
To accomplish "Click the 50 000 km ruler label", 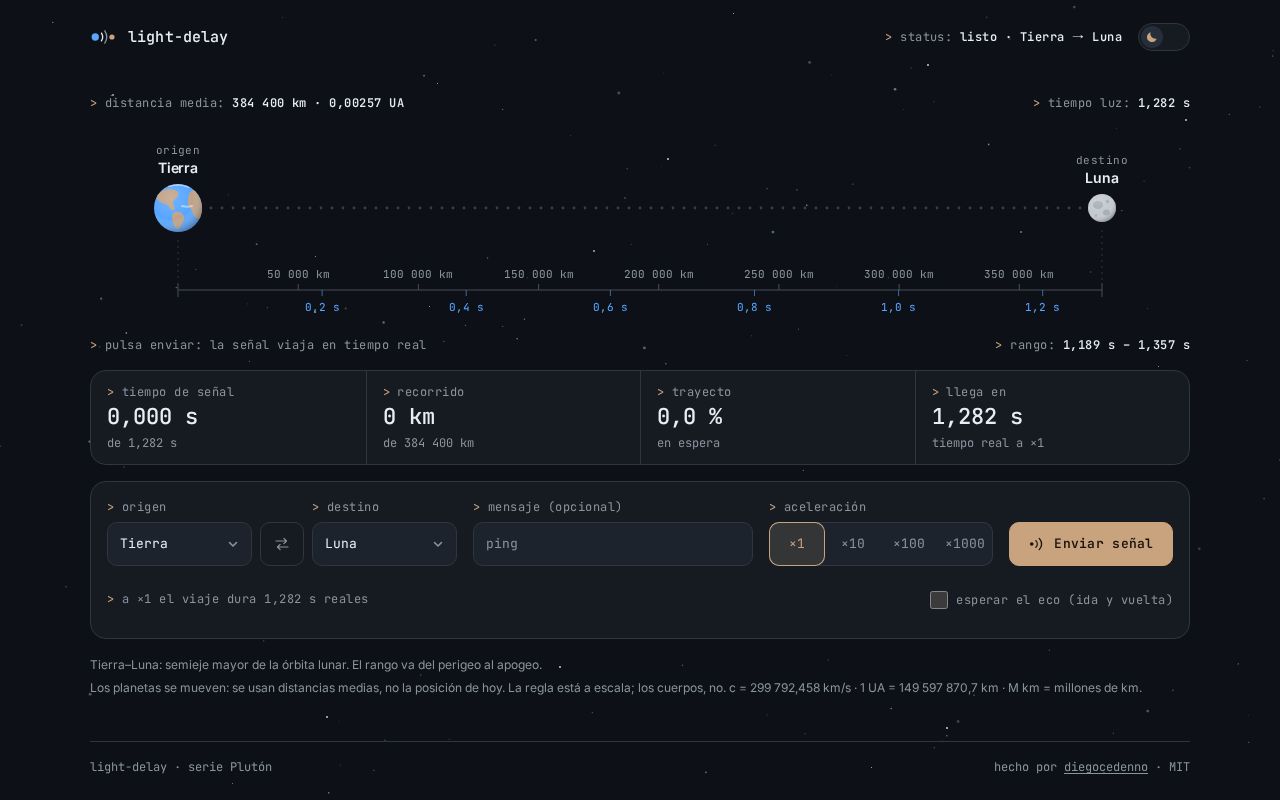I will tap(298, 274).
